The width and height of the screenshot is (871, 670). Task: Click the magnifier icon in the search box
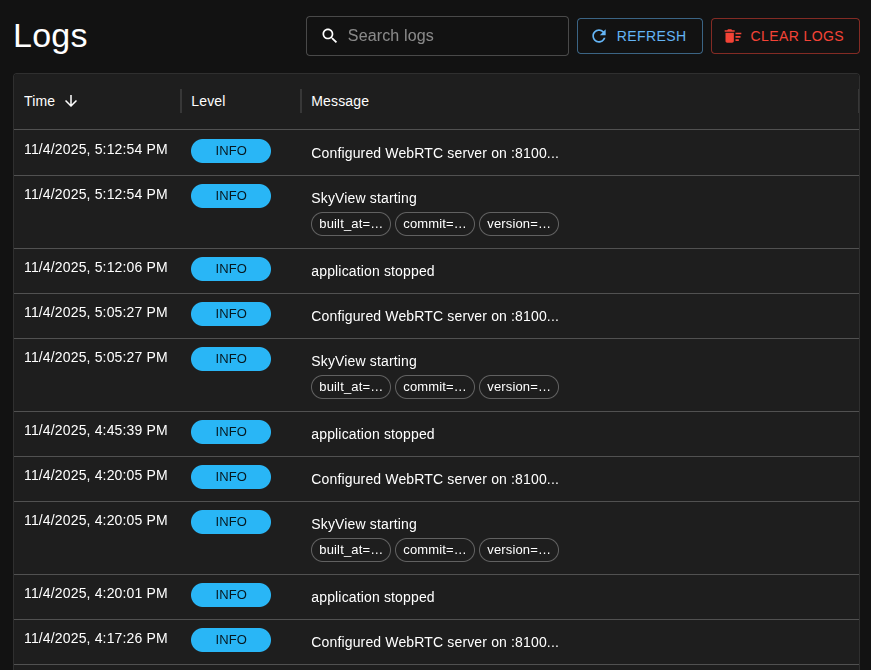(330, 36)
